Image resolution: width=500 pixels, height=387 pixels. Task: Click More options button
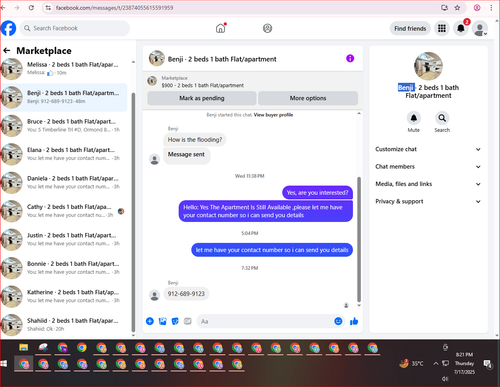308,98
